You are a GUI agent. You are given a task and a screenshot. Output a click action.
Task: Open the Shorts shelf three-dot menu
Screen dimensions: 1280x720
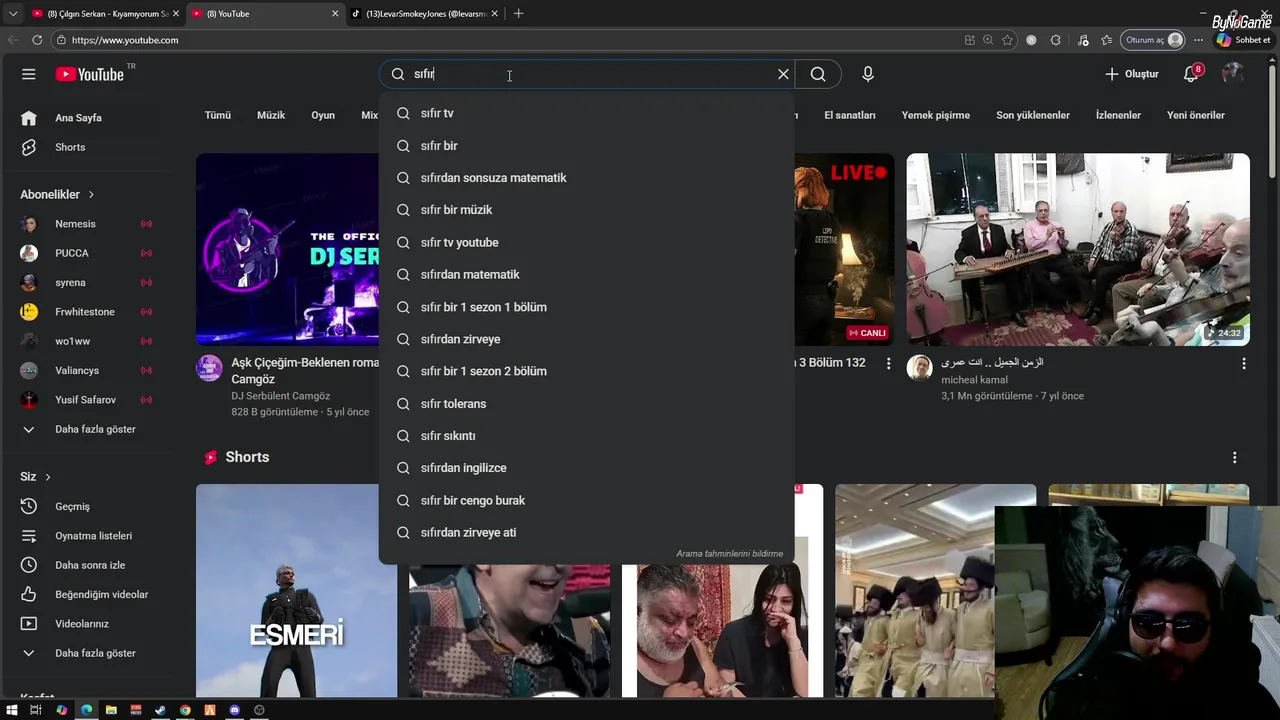[1235, 457]
